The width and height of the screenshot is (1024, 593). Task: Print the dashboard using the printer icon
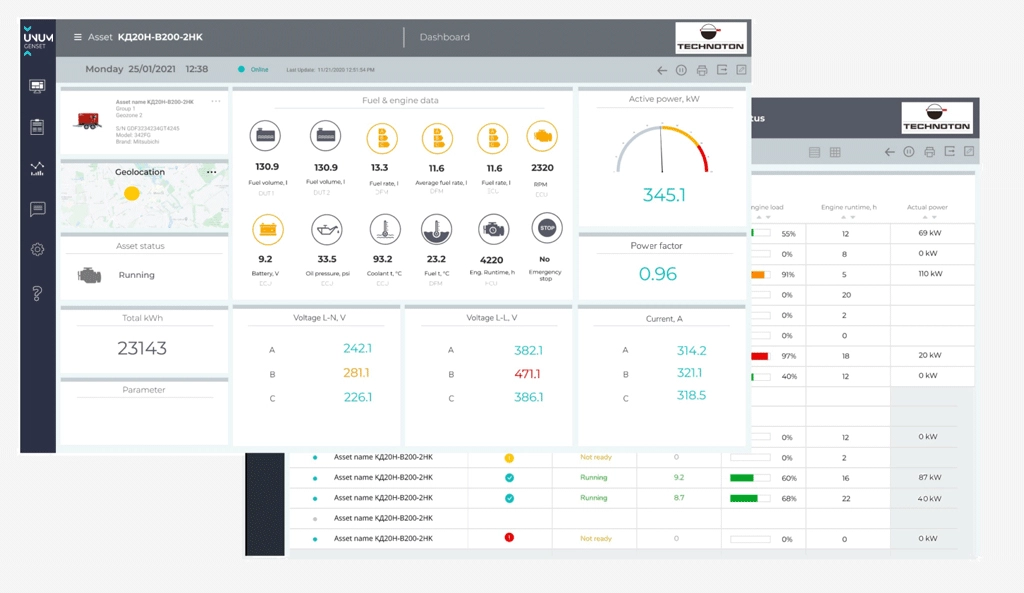coord(700,70)
